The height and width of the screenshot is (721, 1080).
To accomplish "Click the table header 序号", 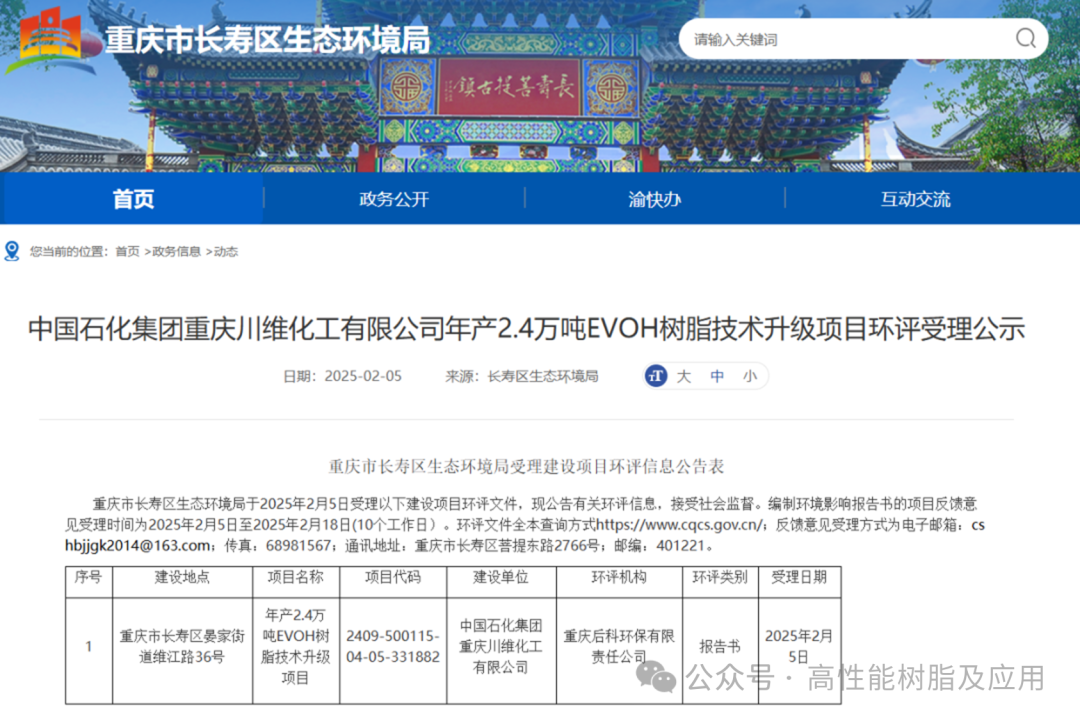I will tap(88, 577).
